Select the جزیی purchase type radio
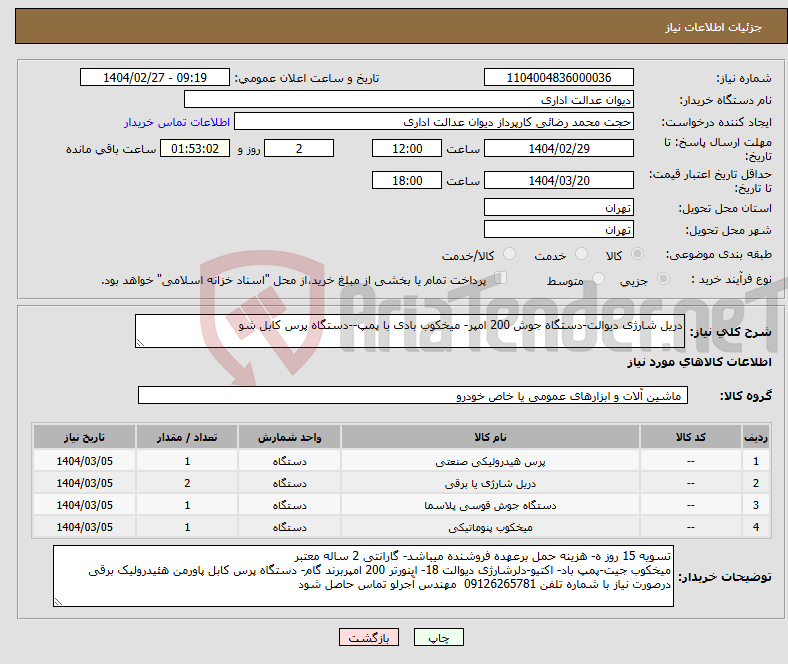 [x=663, y=278]
